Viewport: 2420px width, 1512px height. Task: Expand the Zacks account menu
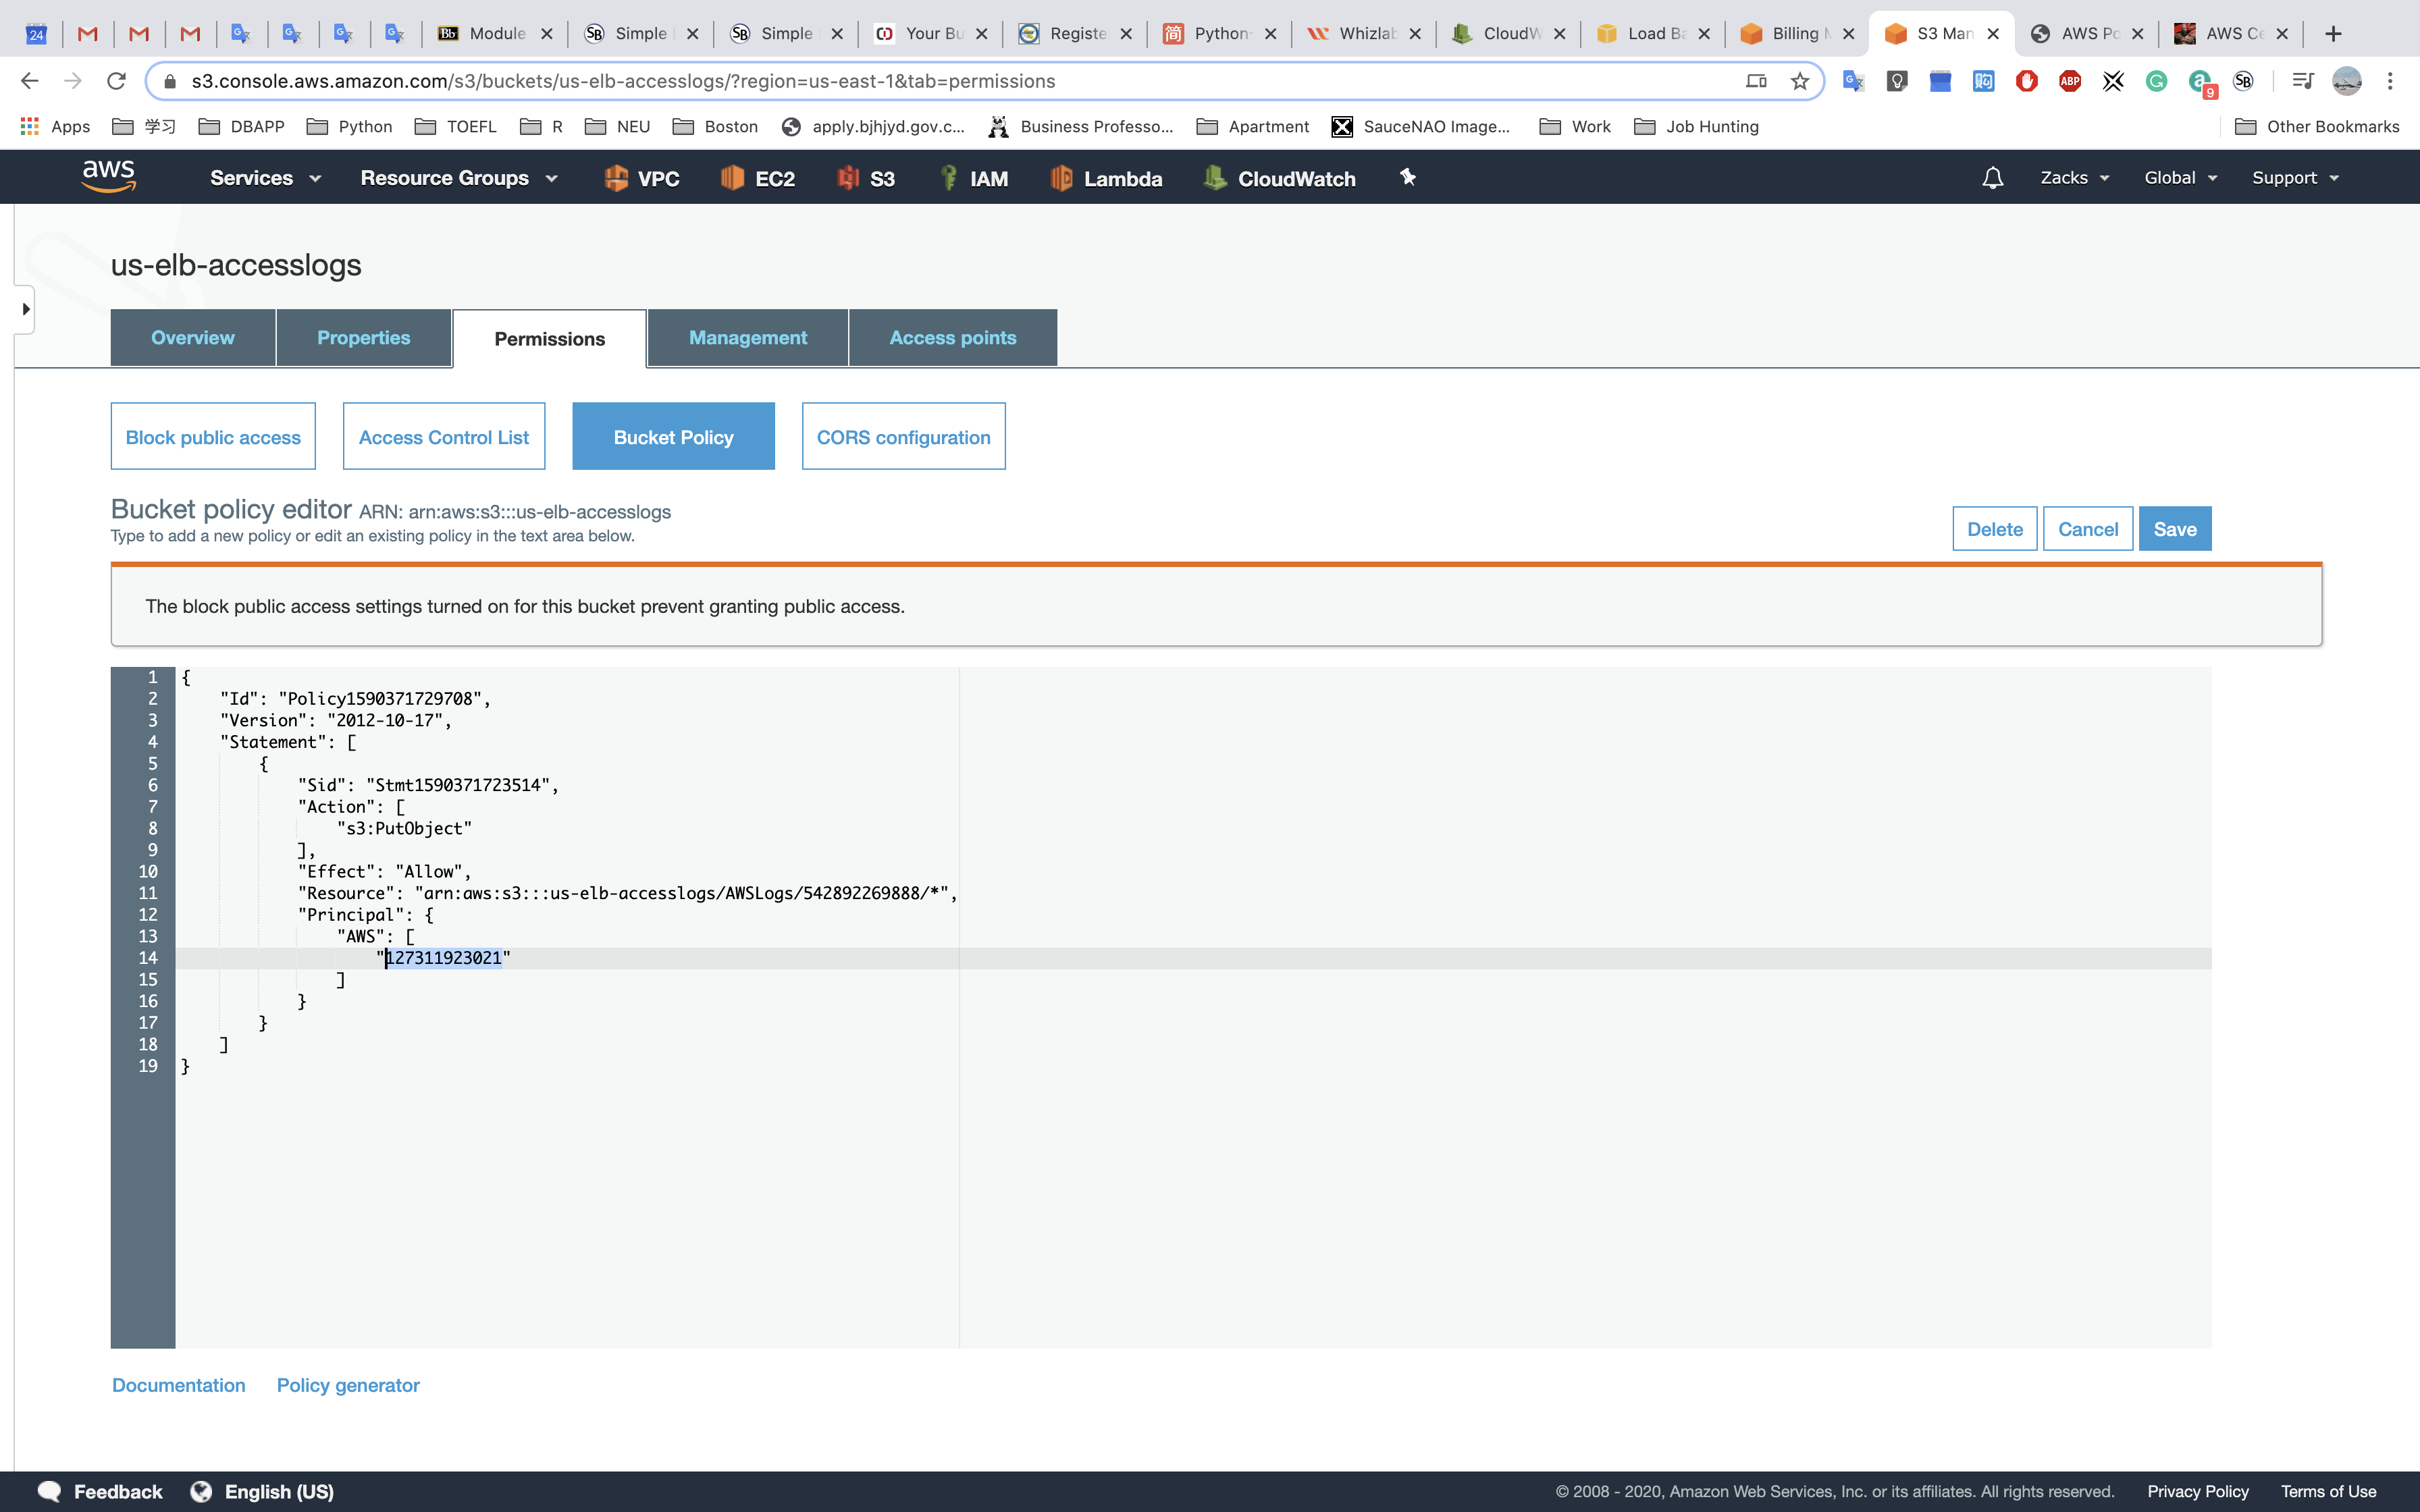pos(2074,178)
